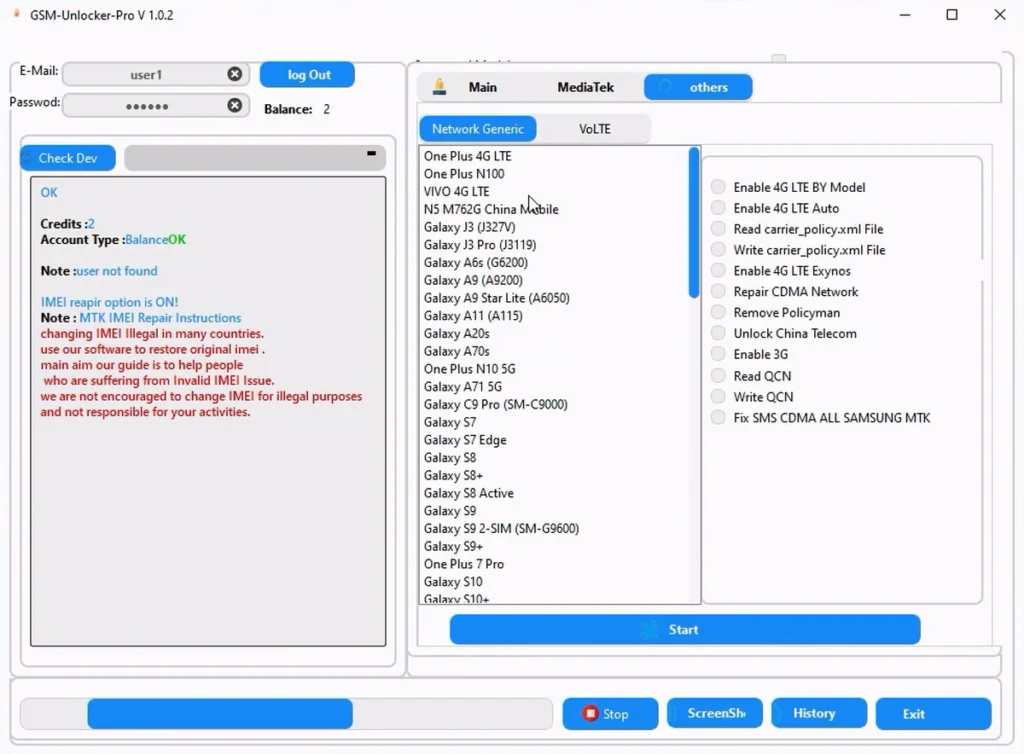Screen dimensions: 1024x754
Task: Click the red Stop icon
Action: tap(590, 714)
